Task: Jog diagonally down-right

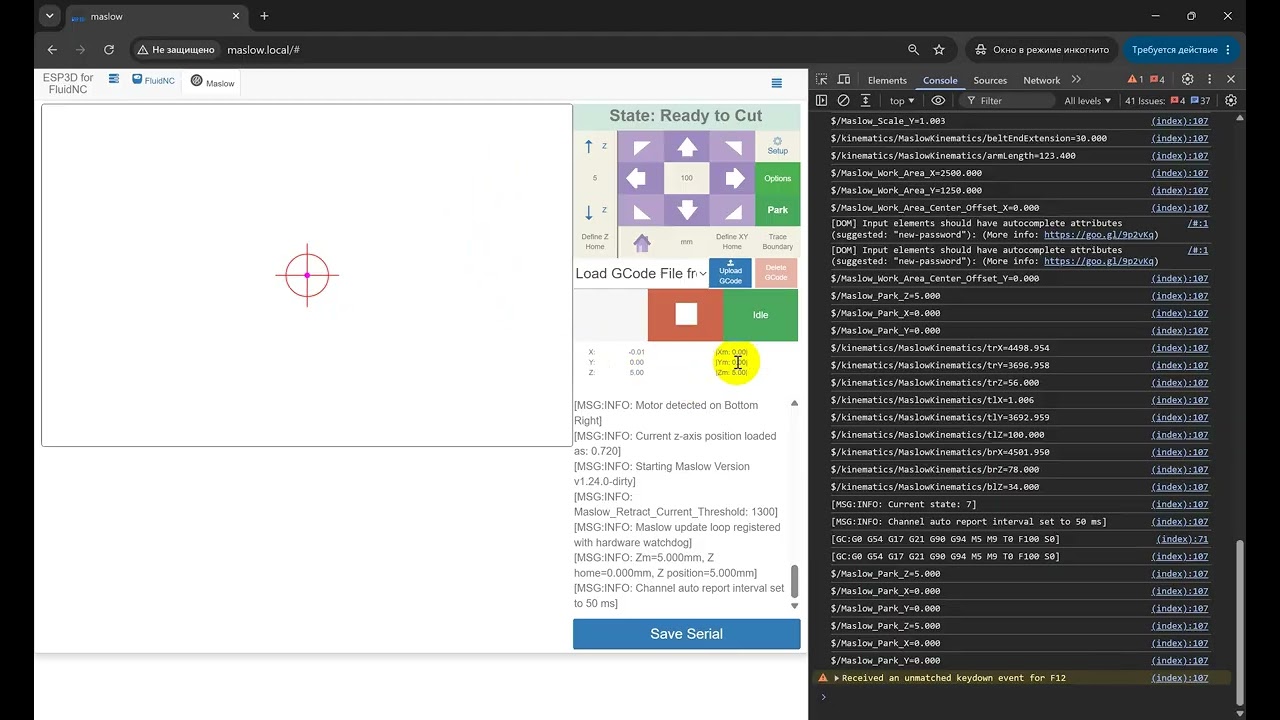Action: pyautogui.click(x=733, y=210)
